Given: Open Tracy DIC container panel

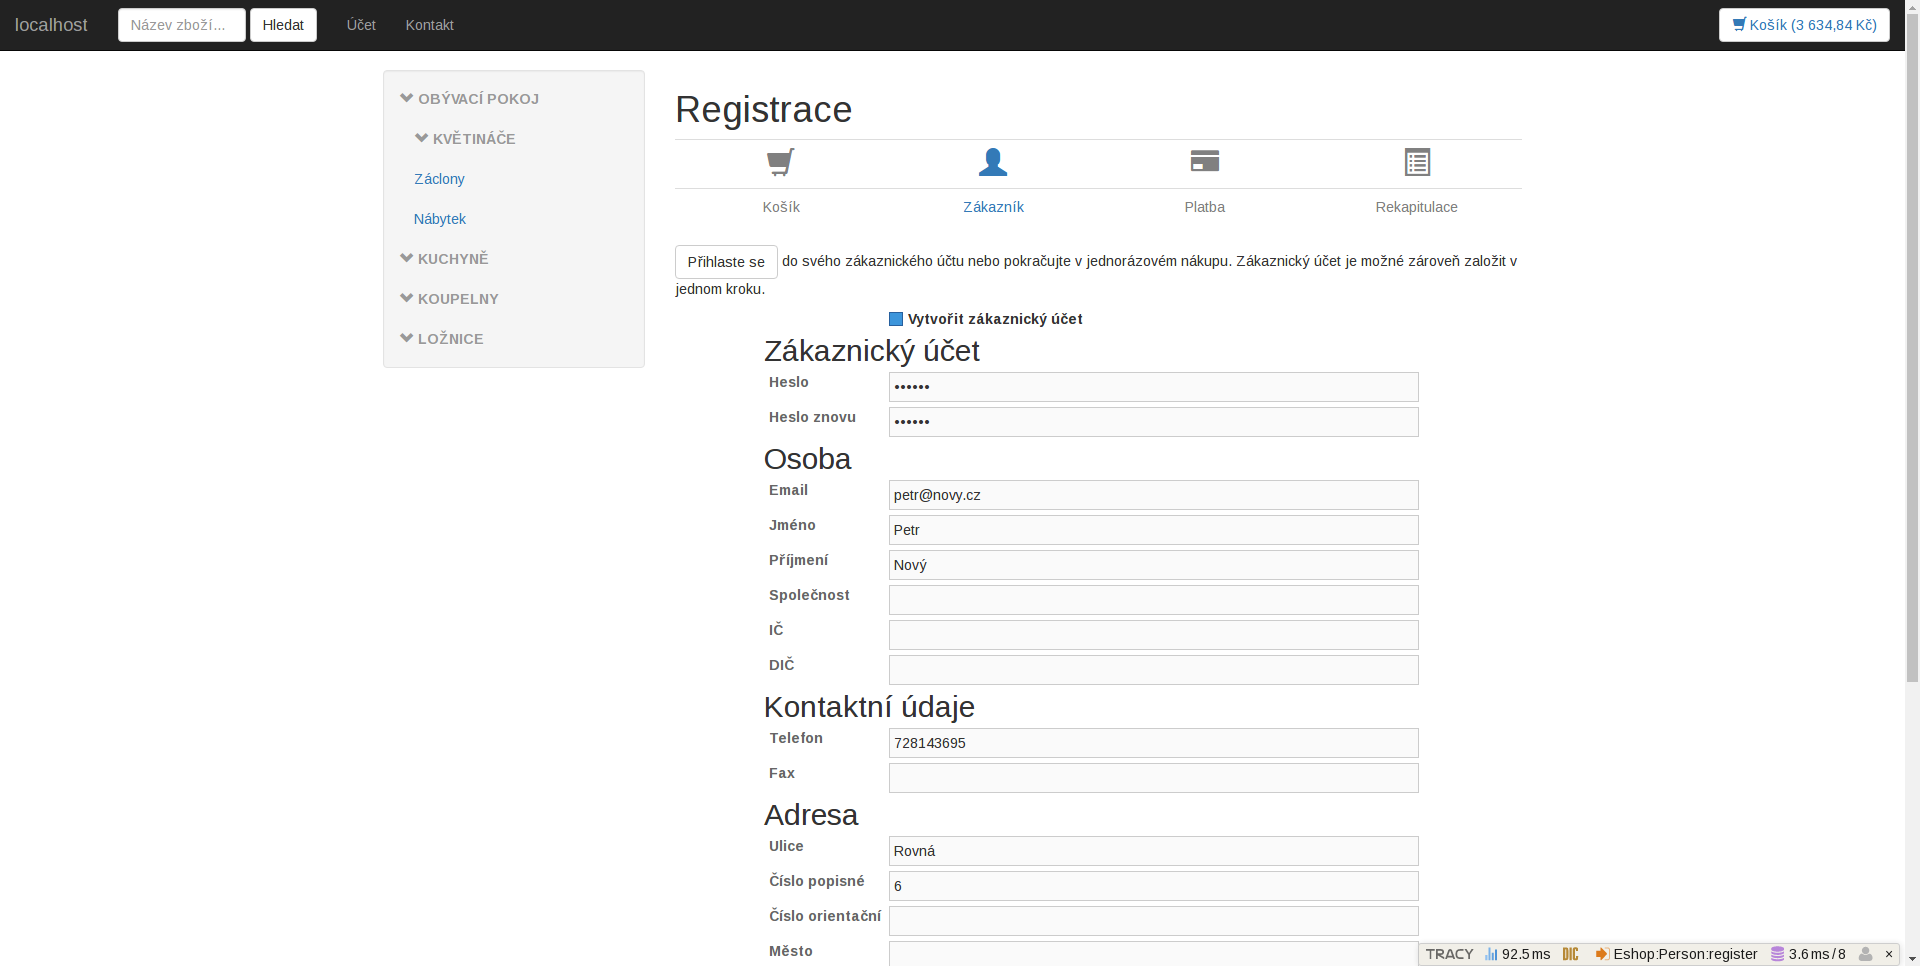Looking at the screenshot, I should click(x=1570, y=954).
